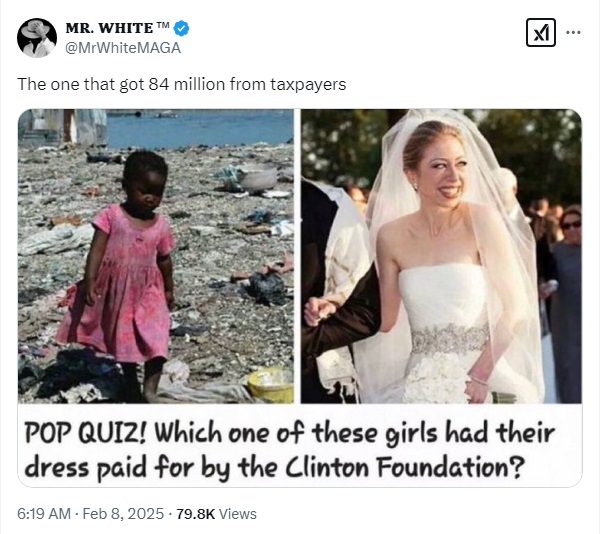Click the 79.8K view count
601x534 pixels.
pos(195,514)
